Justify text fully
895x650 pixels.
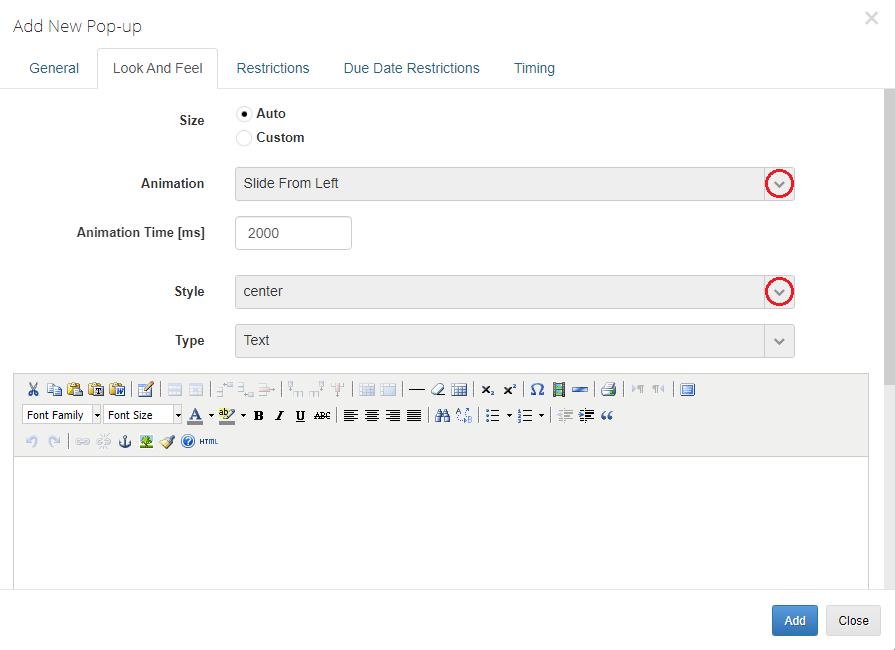coord(414,415)
